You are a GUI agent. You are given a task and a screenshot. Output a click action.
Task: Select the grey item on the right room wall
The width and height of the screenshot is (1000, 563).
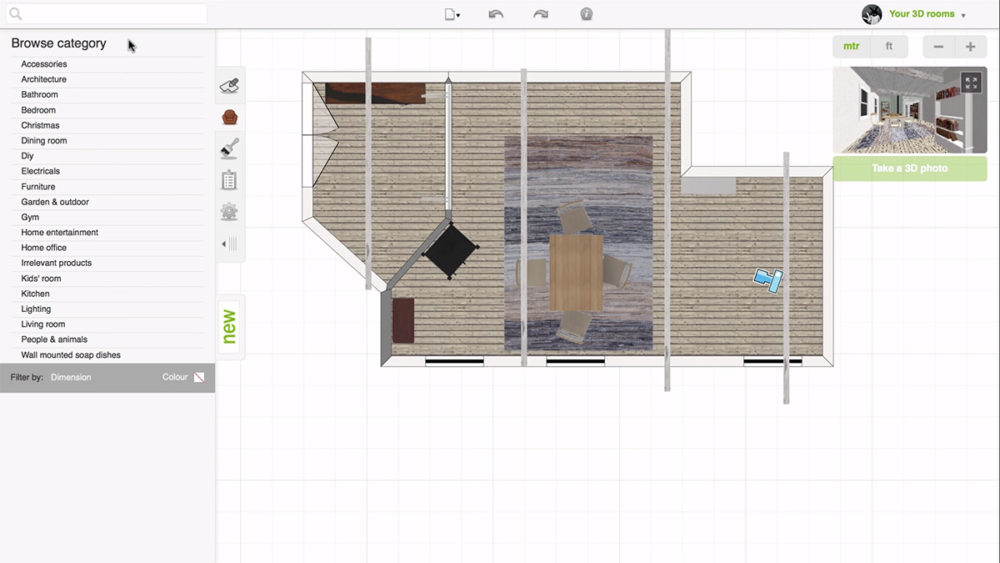709,186
